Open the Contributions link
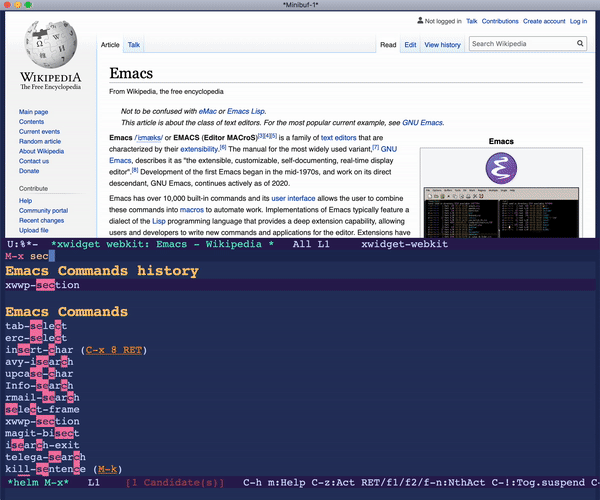 (x=500, y=21)
